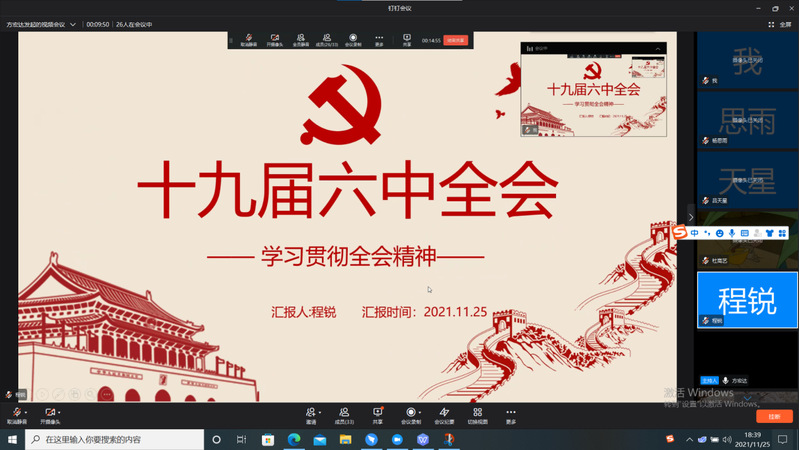The width and height of the screenshot is (799, 450).
Task: Open members list 成员(33) in bottom toolbar
Action: [344, 415]
